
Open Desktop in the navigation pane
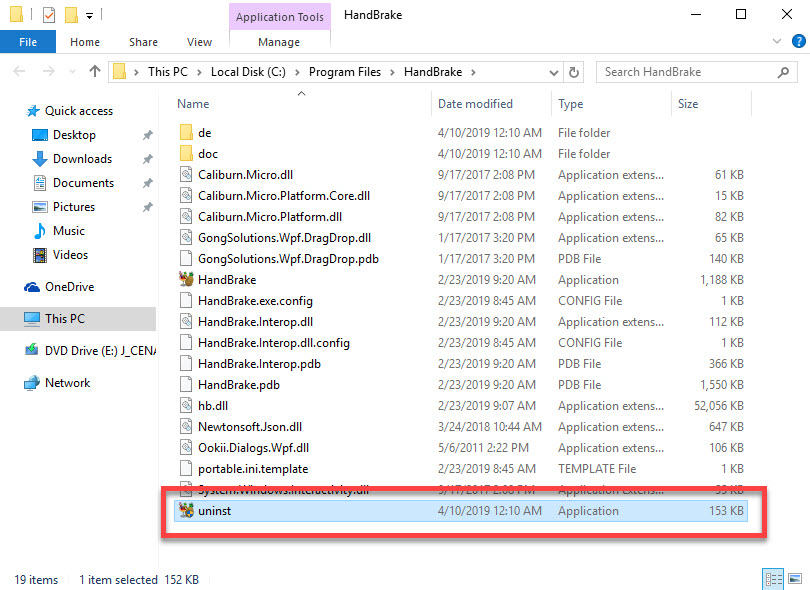point(74,135)
